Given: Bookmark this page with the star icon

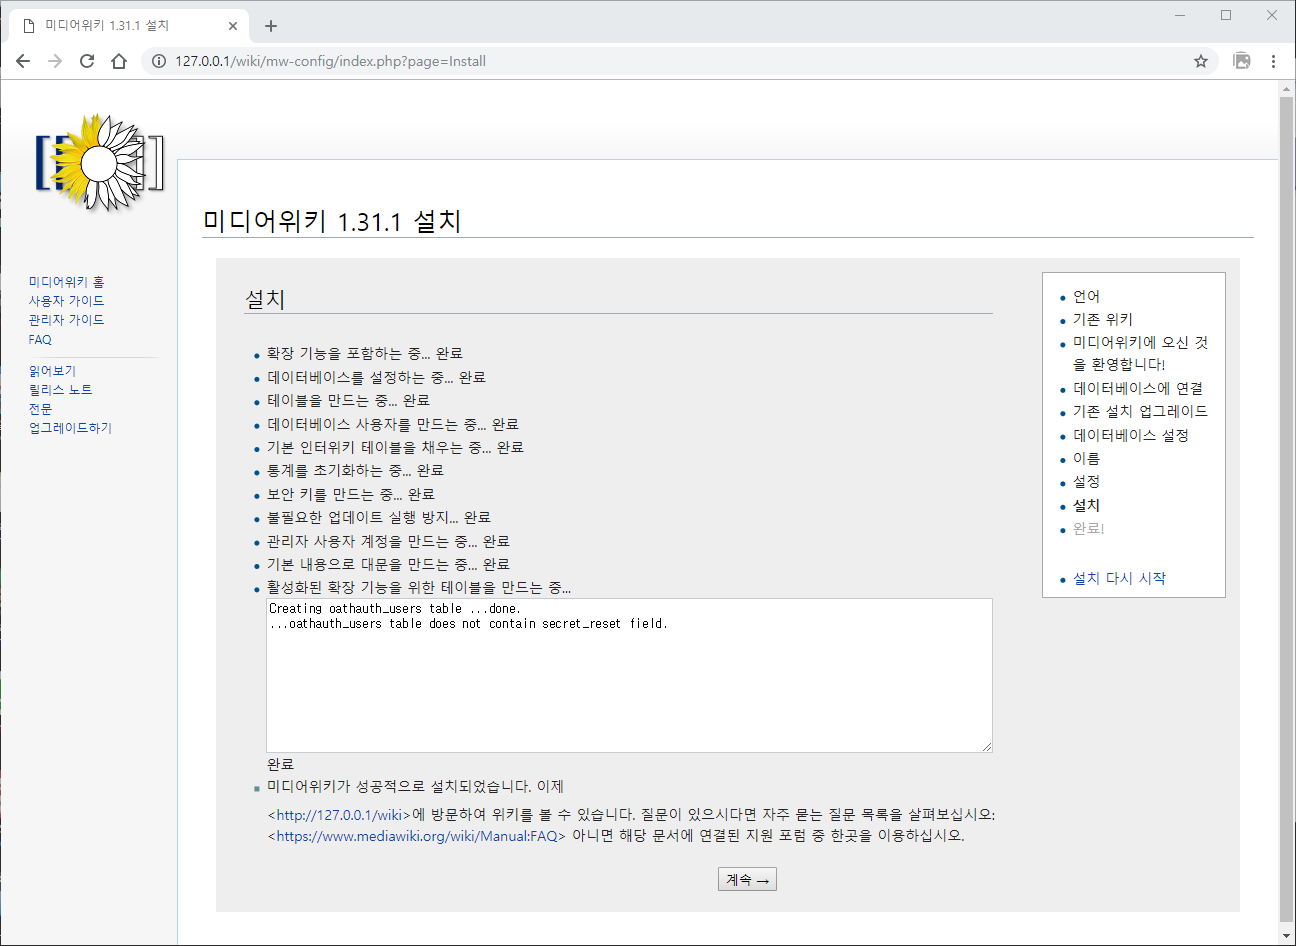Looking at the screenshot, I should pos(1201,61).
